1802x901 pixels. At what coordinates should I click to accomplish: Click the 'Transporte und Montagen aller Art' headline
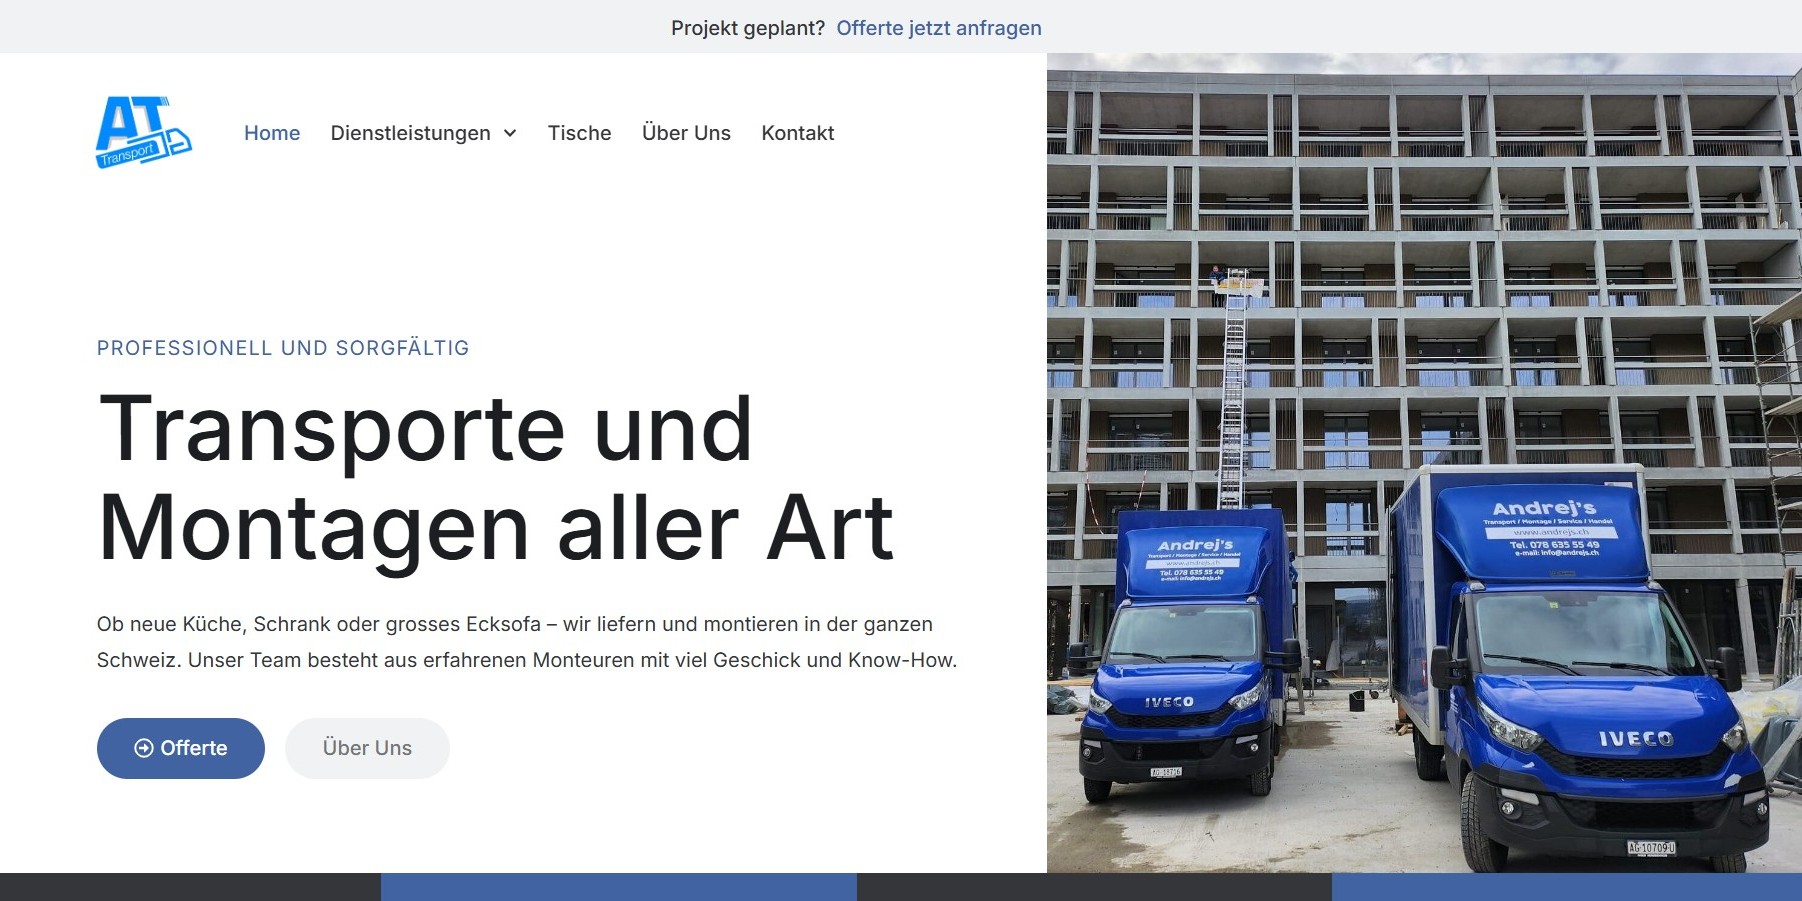coord(496,478)
